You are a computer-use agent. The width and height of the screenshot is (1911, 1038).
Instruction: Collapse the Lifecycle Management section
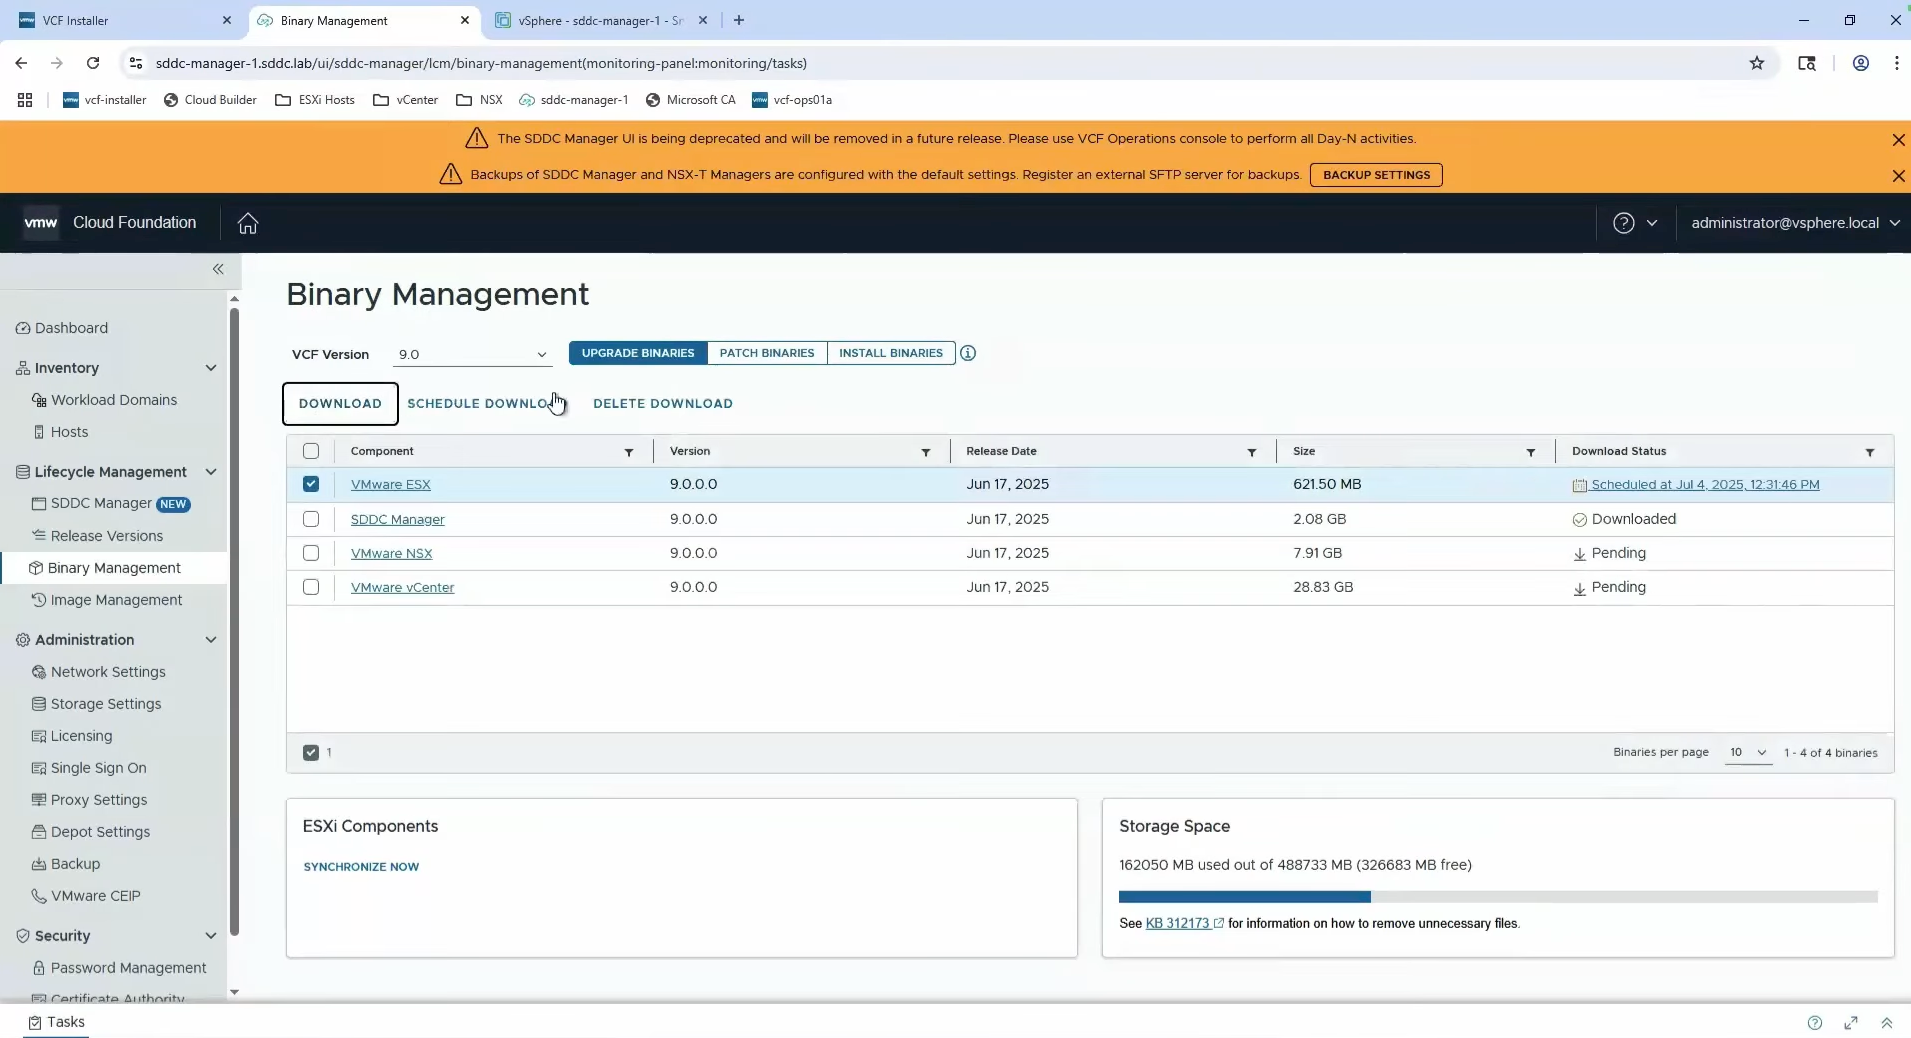coord(211,472)
